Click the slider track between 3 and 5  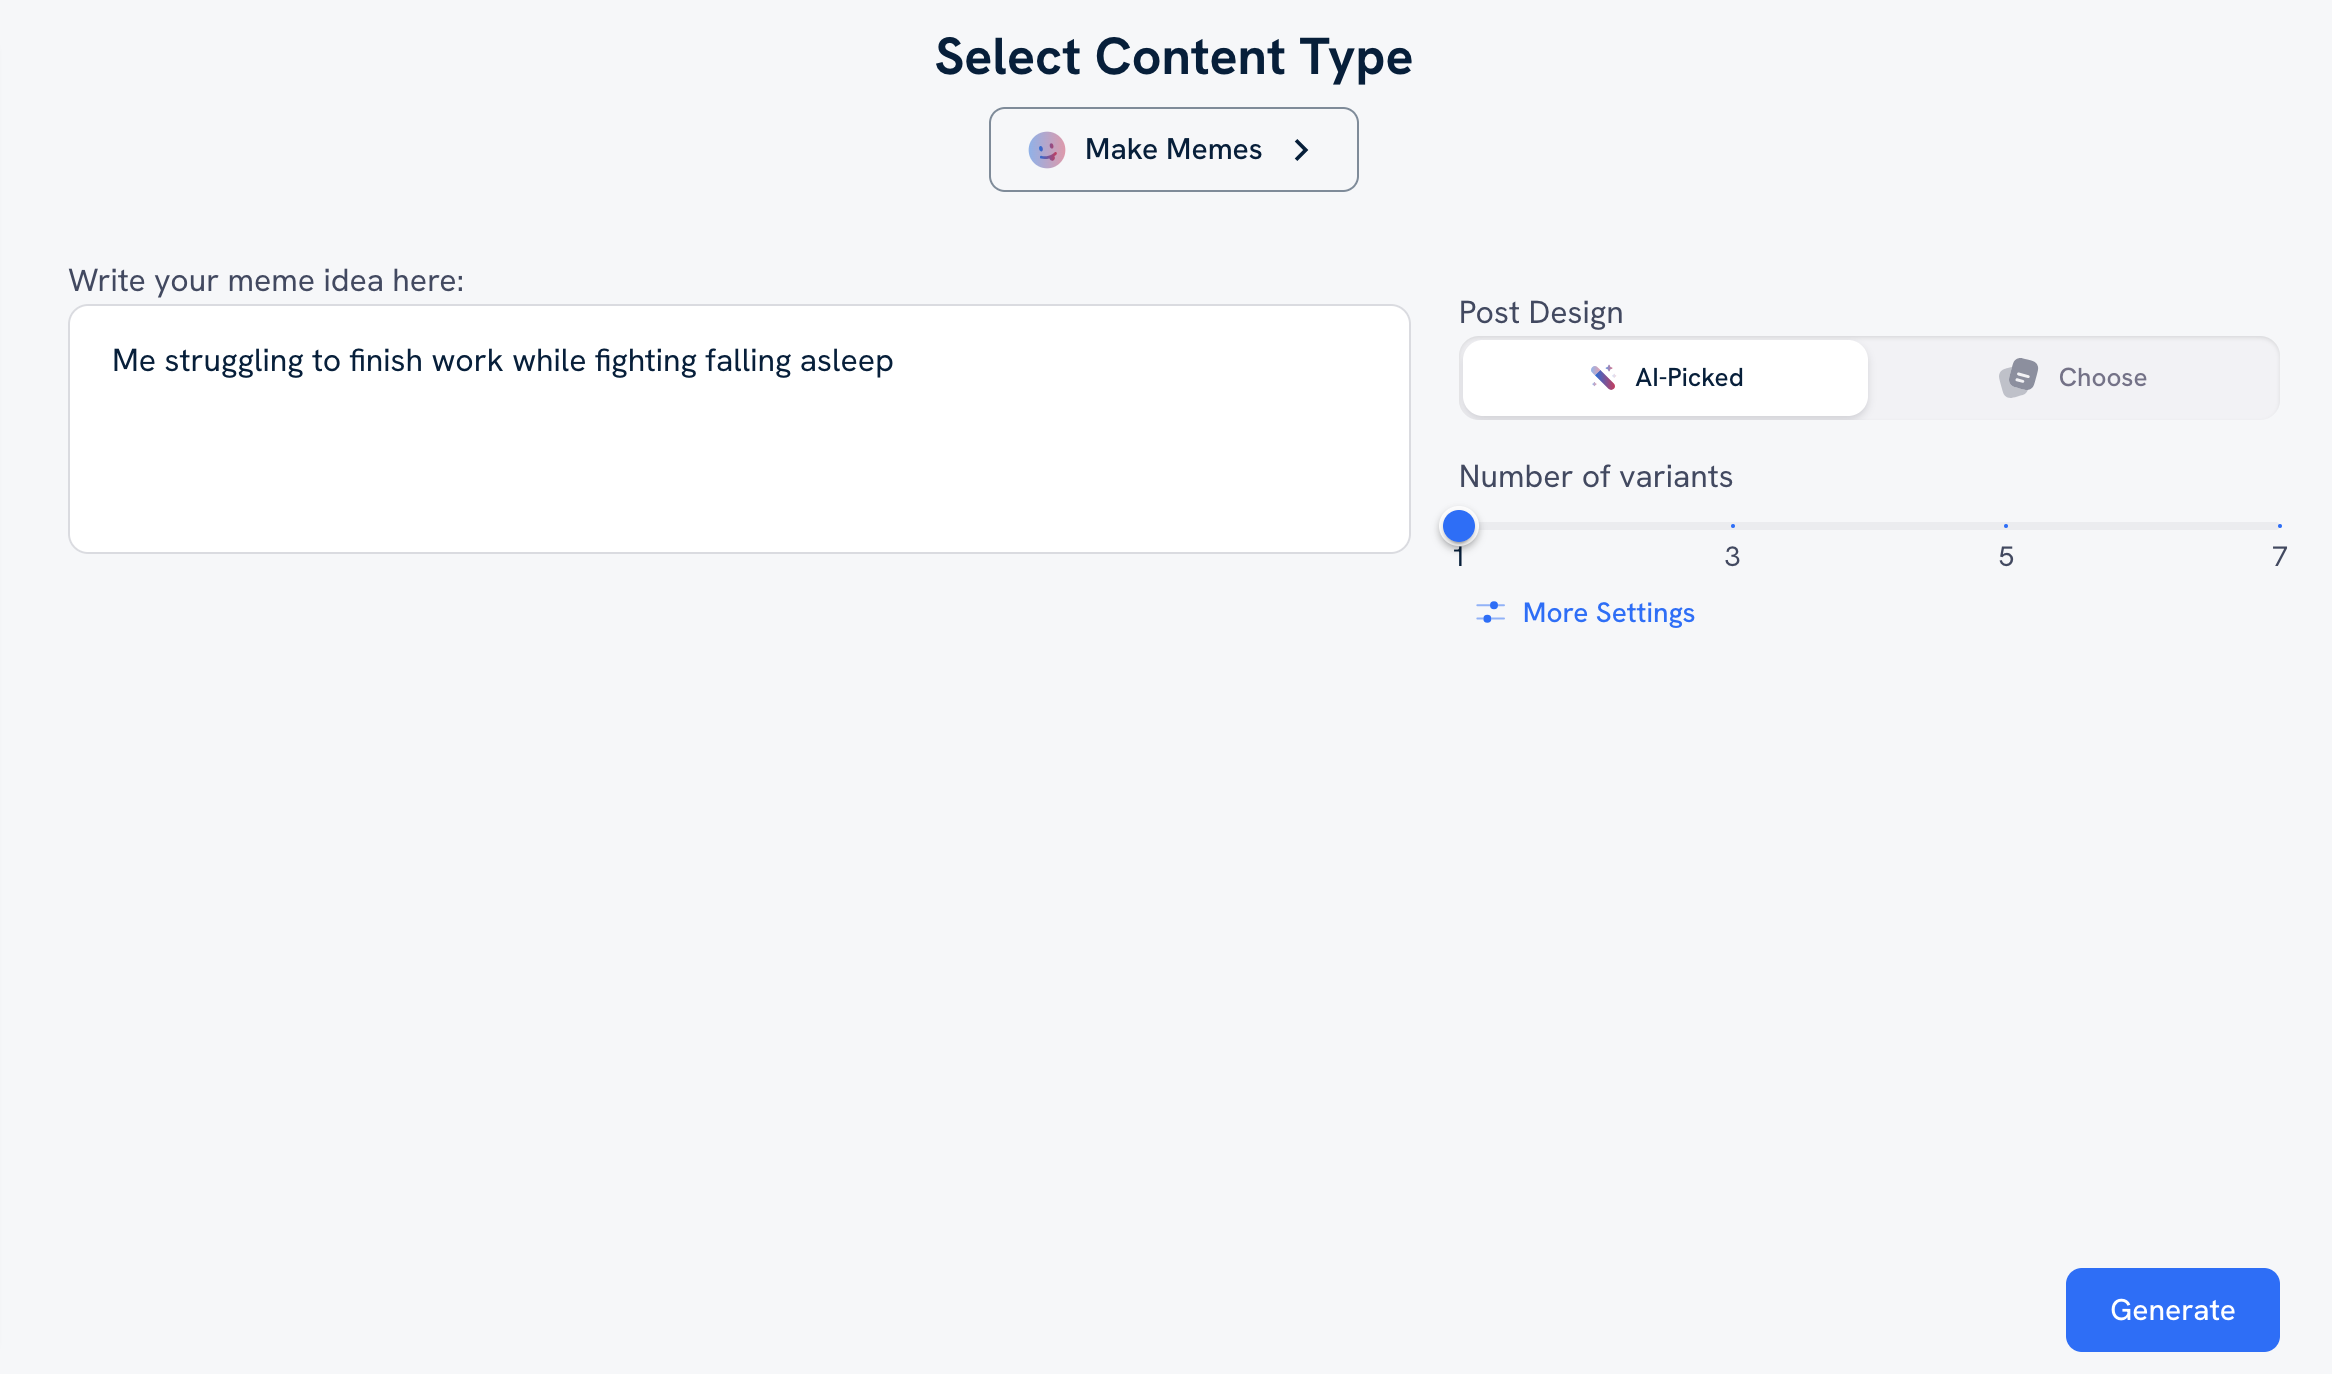[1869, 525]
